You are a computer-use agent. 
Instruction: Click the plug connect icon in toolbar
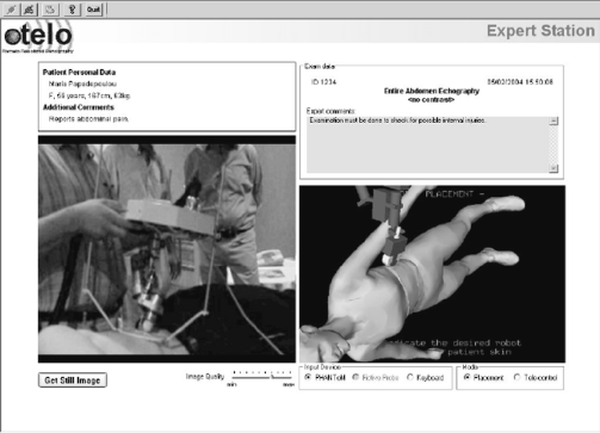pos(9,7)
